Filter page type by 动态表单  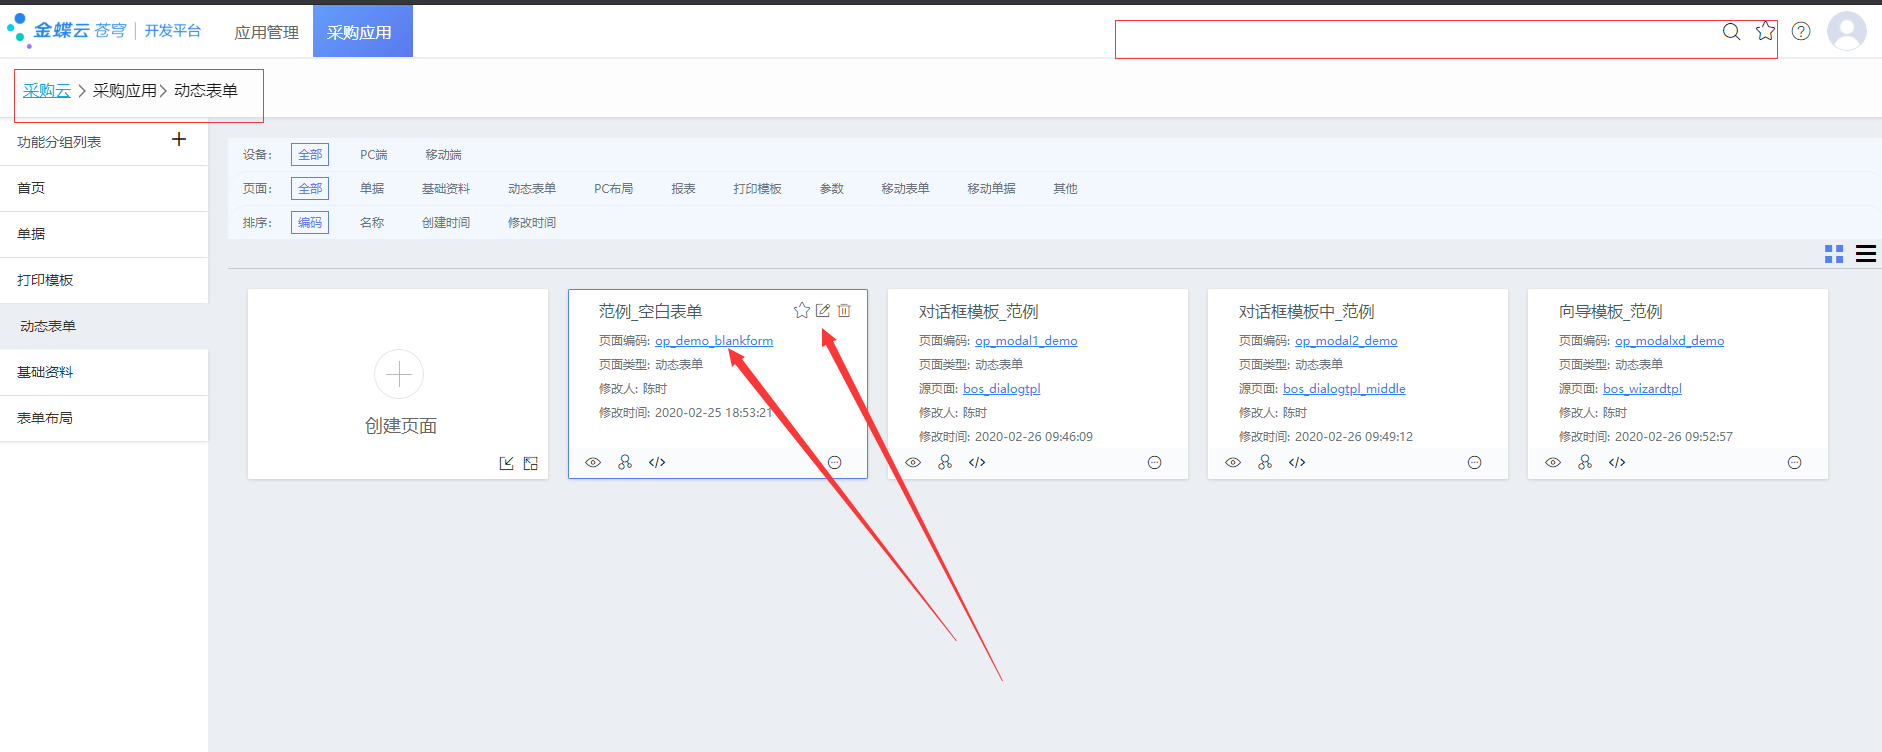[x=532, y=189]
